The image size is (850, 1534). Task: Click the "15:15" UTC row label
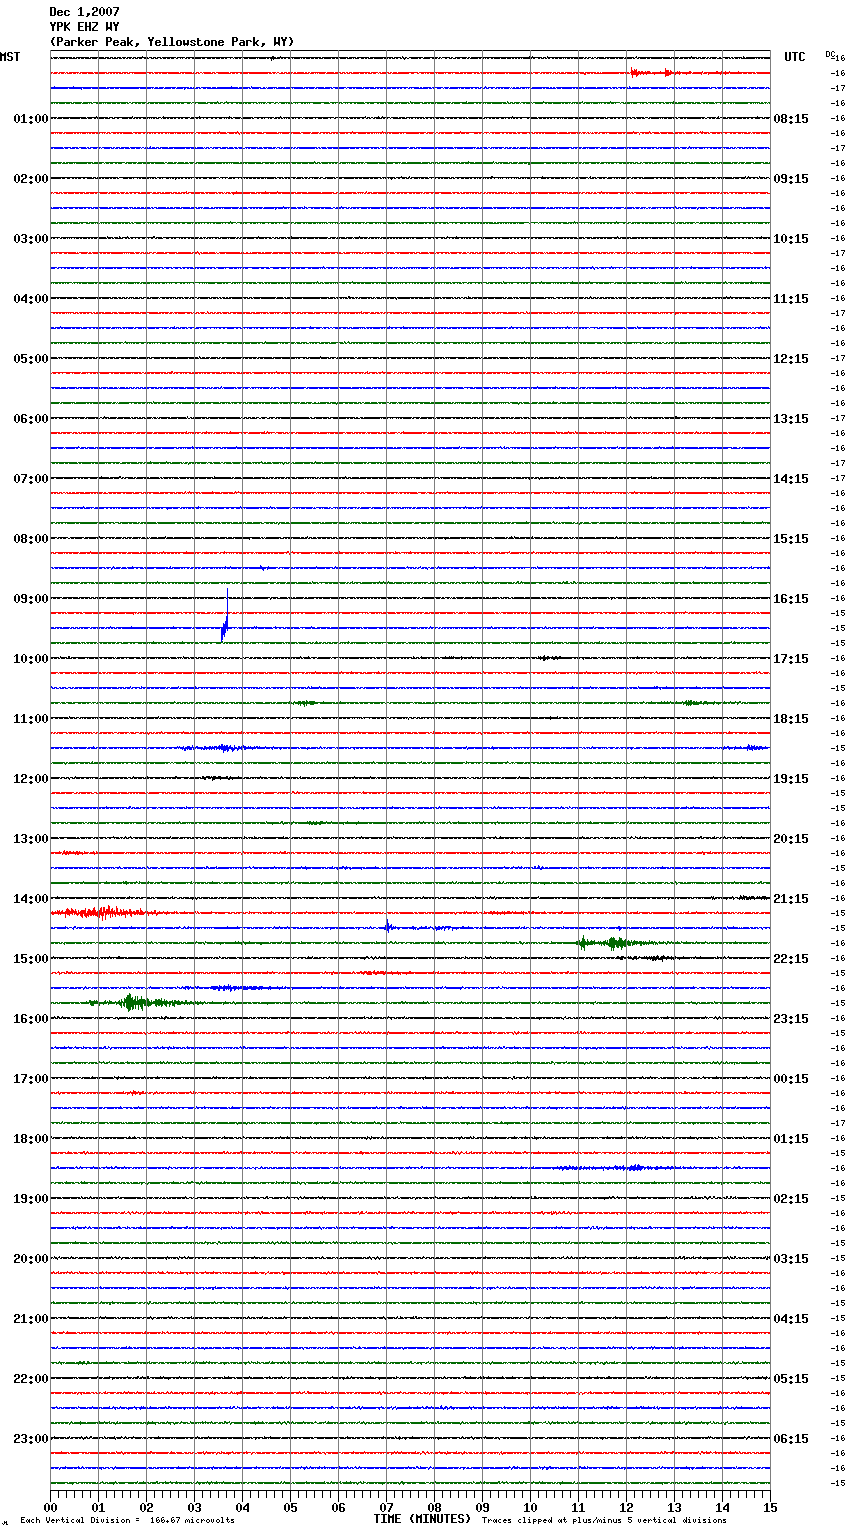[791, 539]
